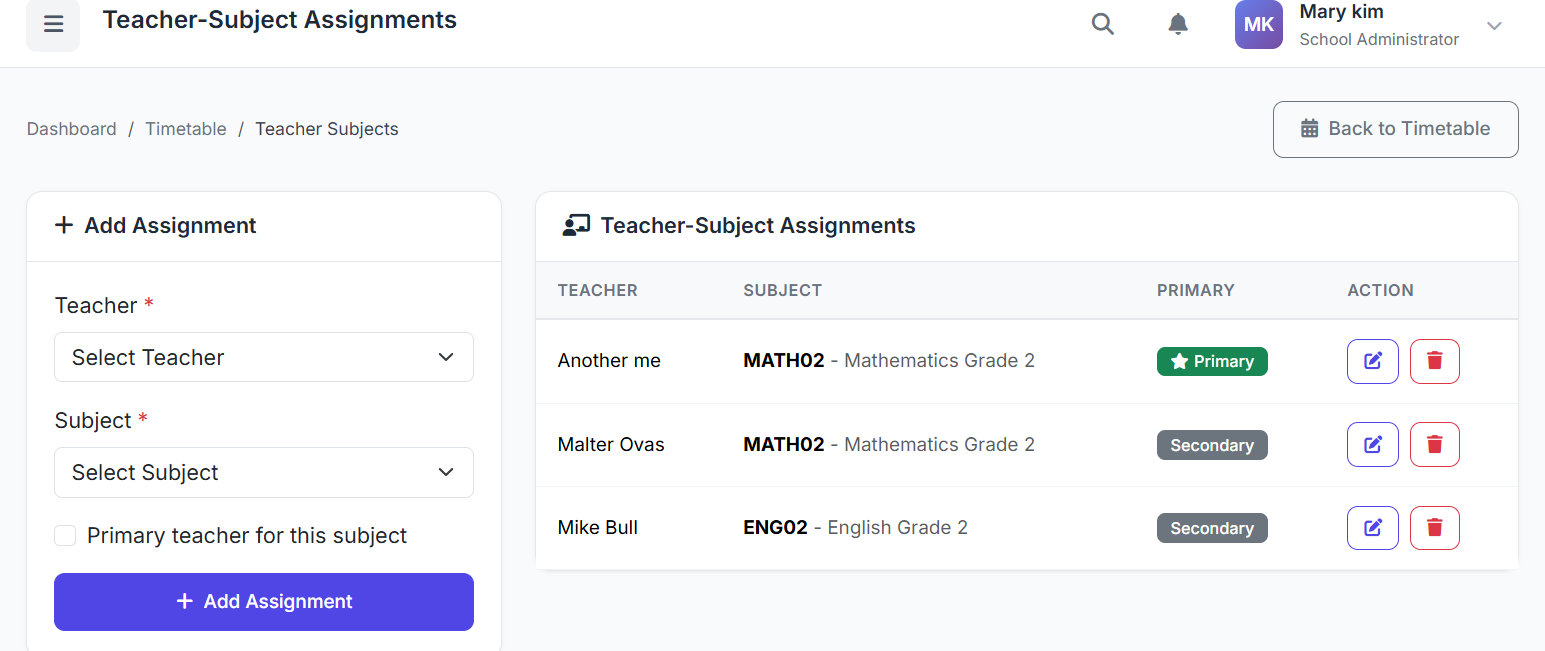This screenshot has width=1545, height=651.
Task: Click the search magnifier icon
Action: pyautogui.click(x=1102, y=24)
